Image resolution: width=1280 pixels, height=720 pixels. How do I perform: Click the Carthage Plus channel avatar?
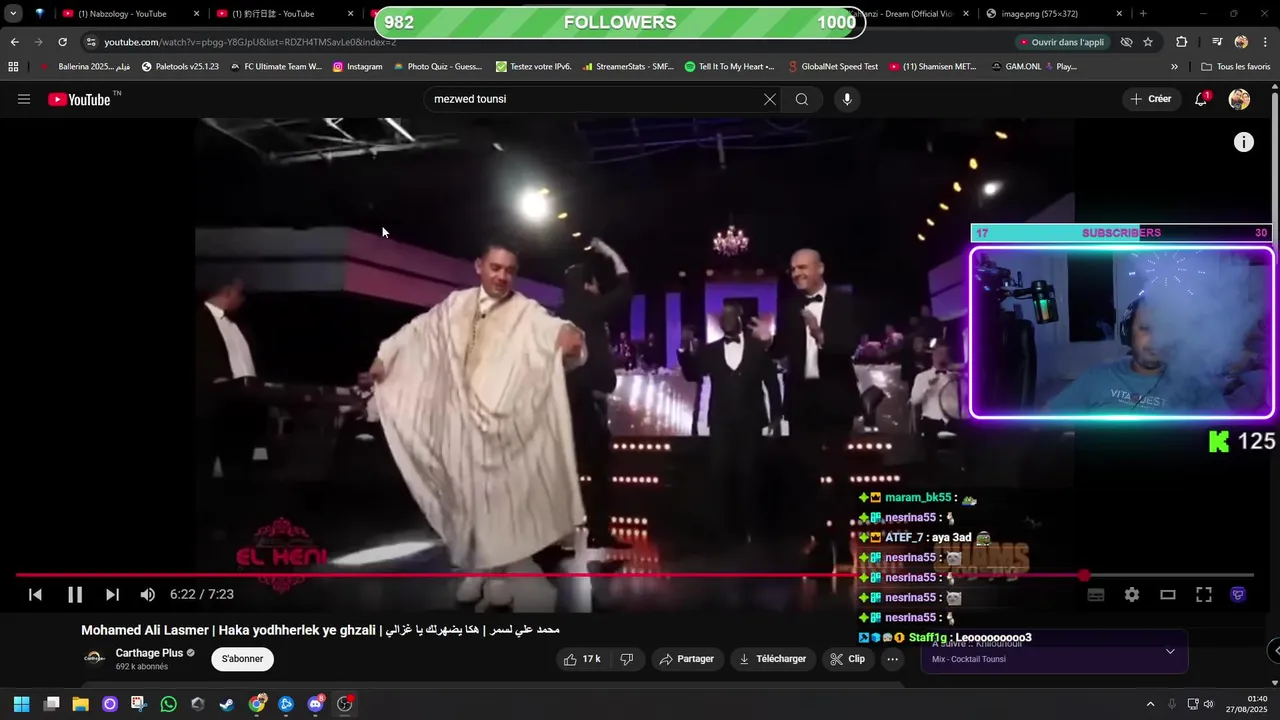(x=94, y=658)
